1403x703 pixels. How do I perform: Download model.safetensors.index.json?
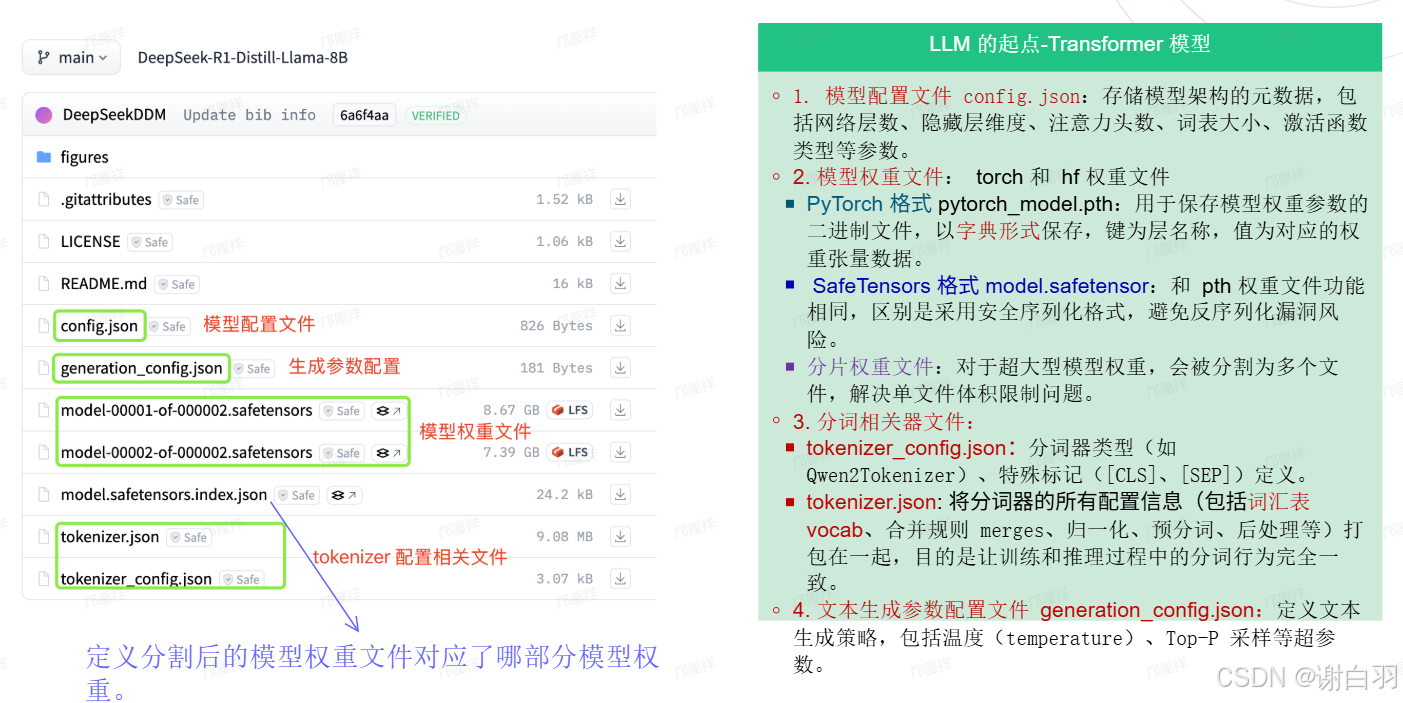(621, 494)
